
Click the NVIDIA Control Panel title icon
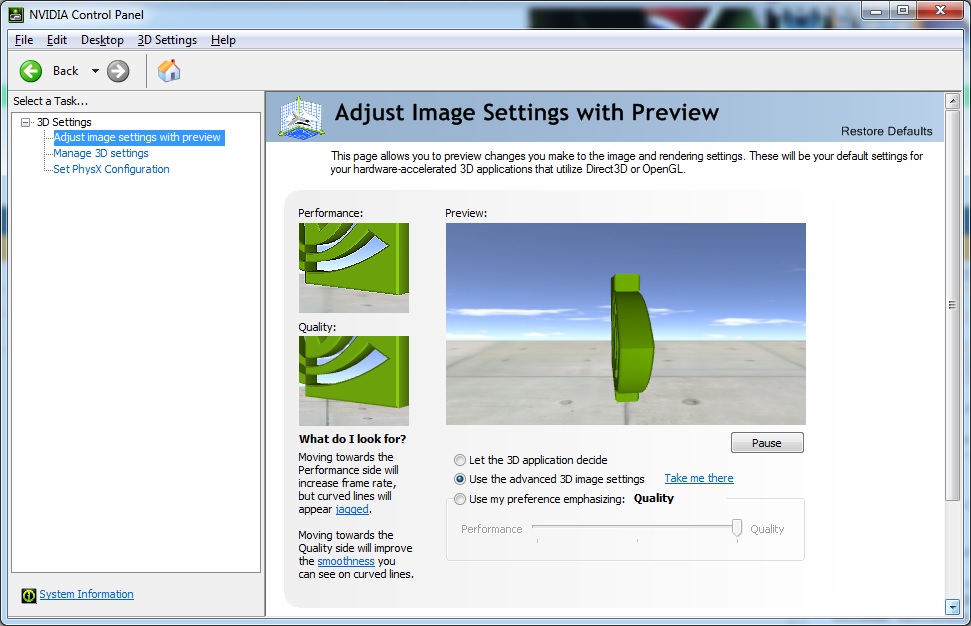(16, 14)
